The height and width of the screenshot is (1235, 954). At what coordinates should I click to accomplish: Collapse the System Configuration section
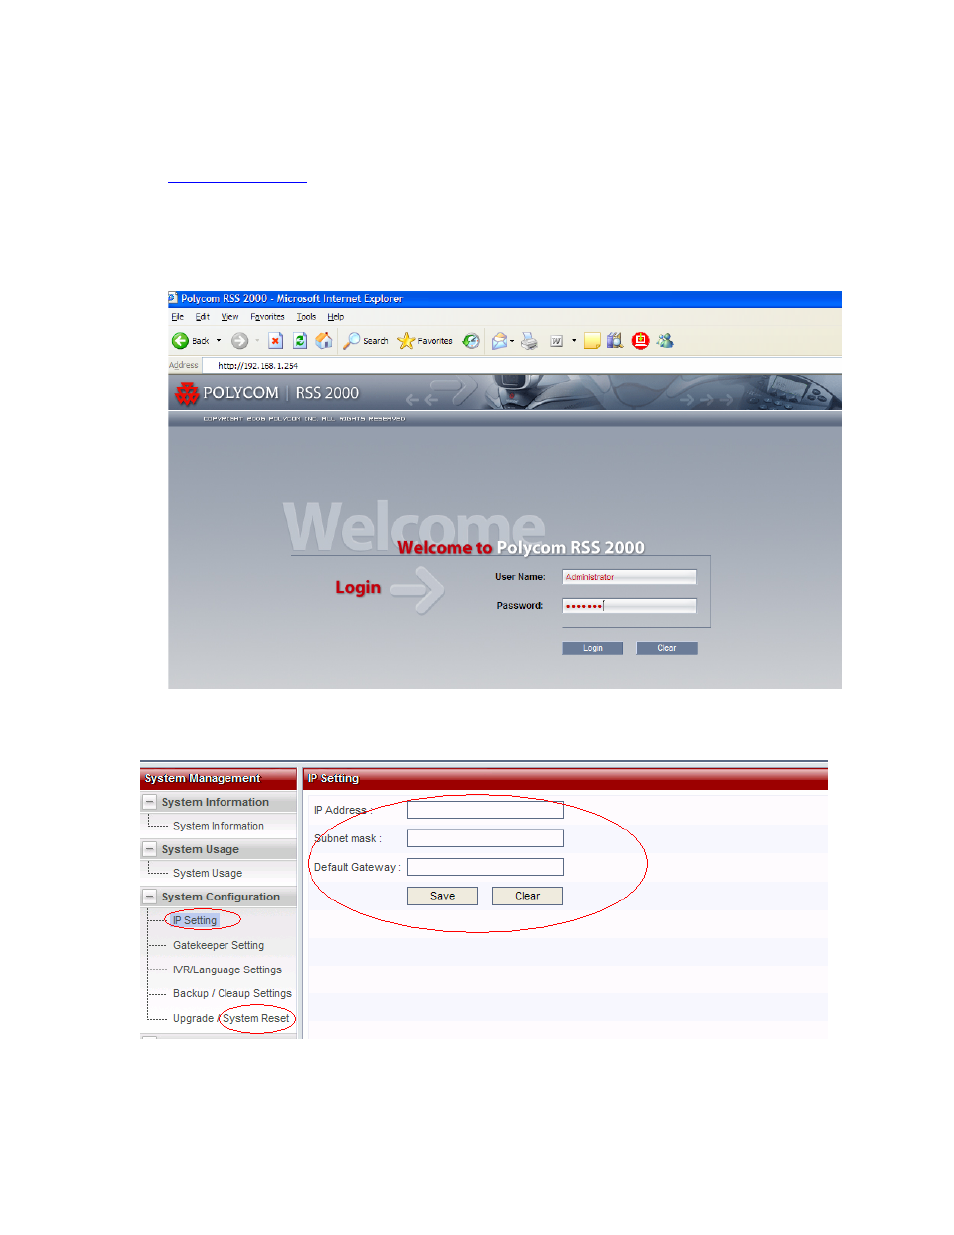pyautogui.click(x=150, y=897)
